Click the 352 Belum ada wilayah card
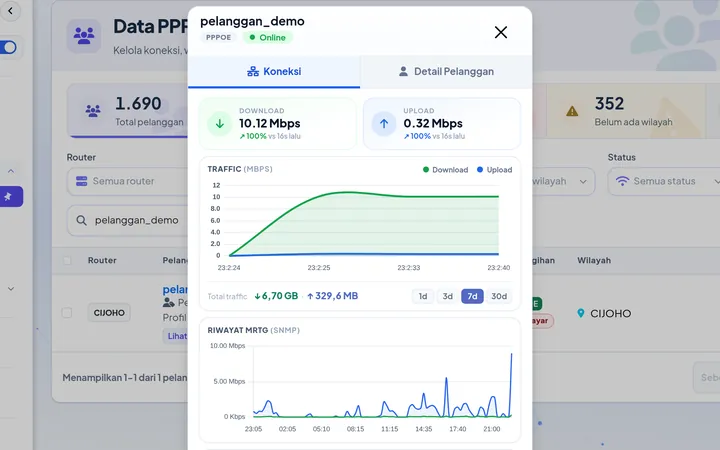The width and height of the screenshot is (720, 450). click(625, 111)
